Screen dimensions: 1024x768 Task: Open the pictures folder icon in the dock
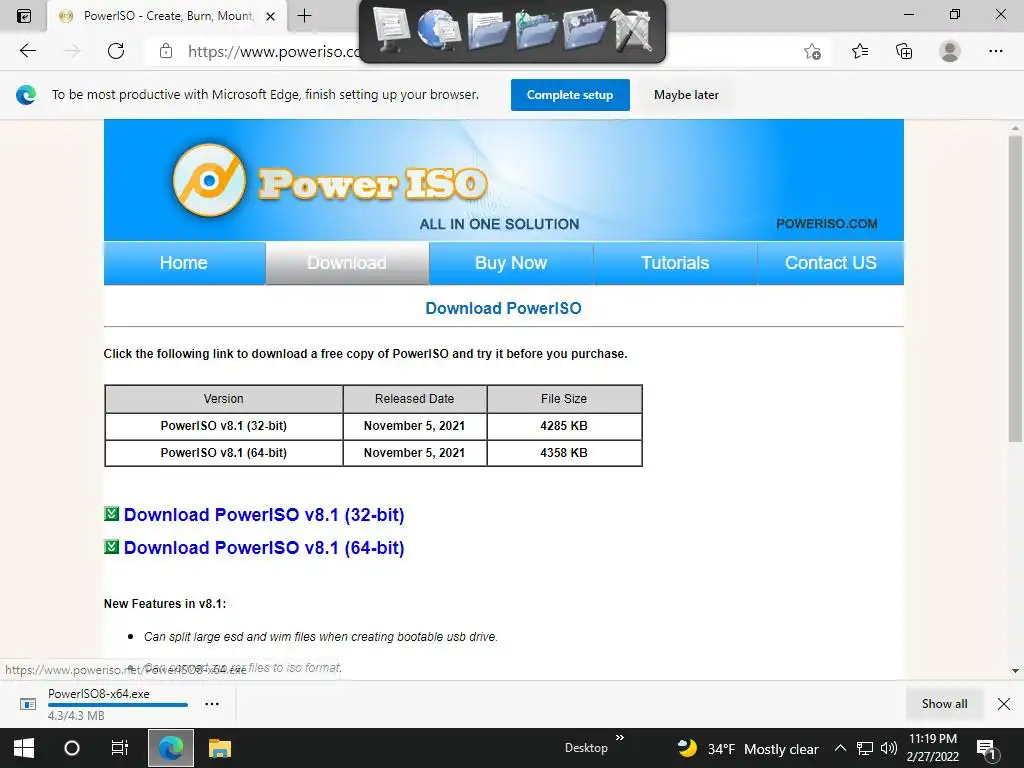tap(584, 30)
